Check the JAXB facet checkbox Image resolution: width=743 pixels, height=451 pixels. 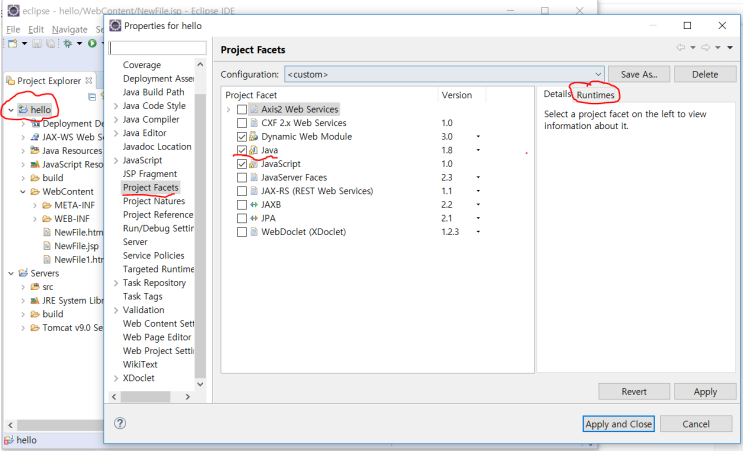242,205
